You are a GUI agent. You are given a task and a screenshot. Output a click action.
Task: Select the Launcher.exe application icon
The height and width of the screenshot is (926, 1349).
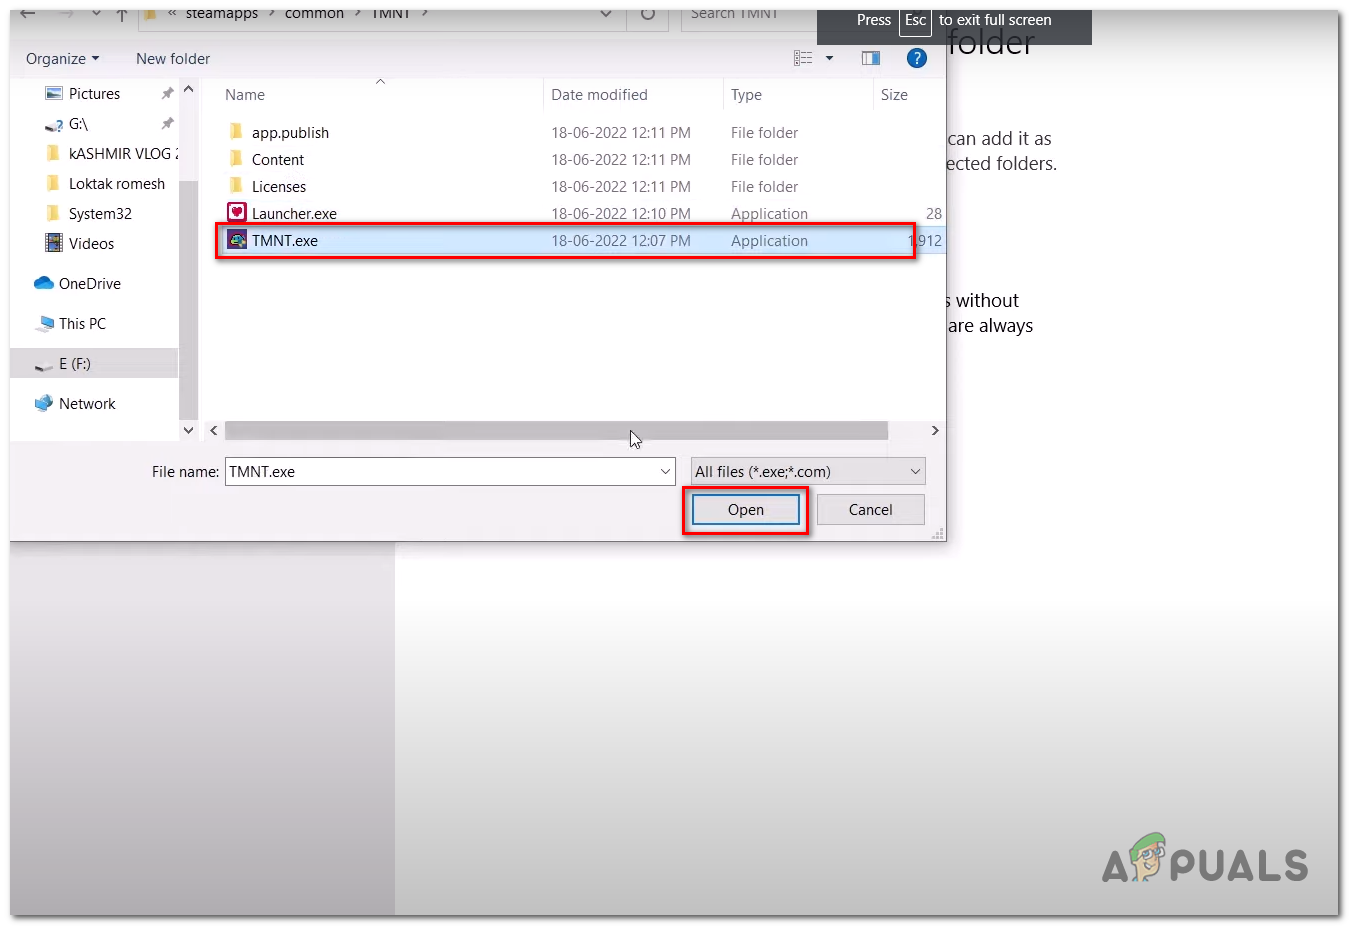point(237,212)
